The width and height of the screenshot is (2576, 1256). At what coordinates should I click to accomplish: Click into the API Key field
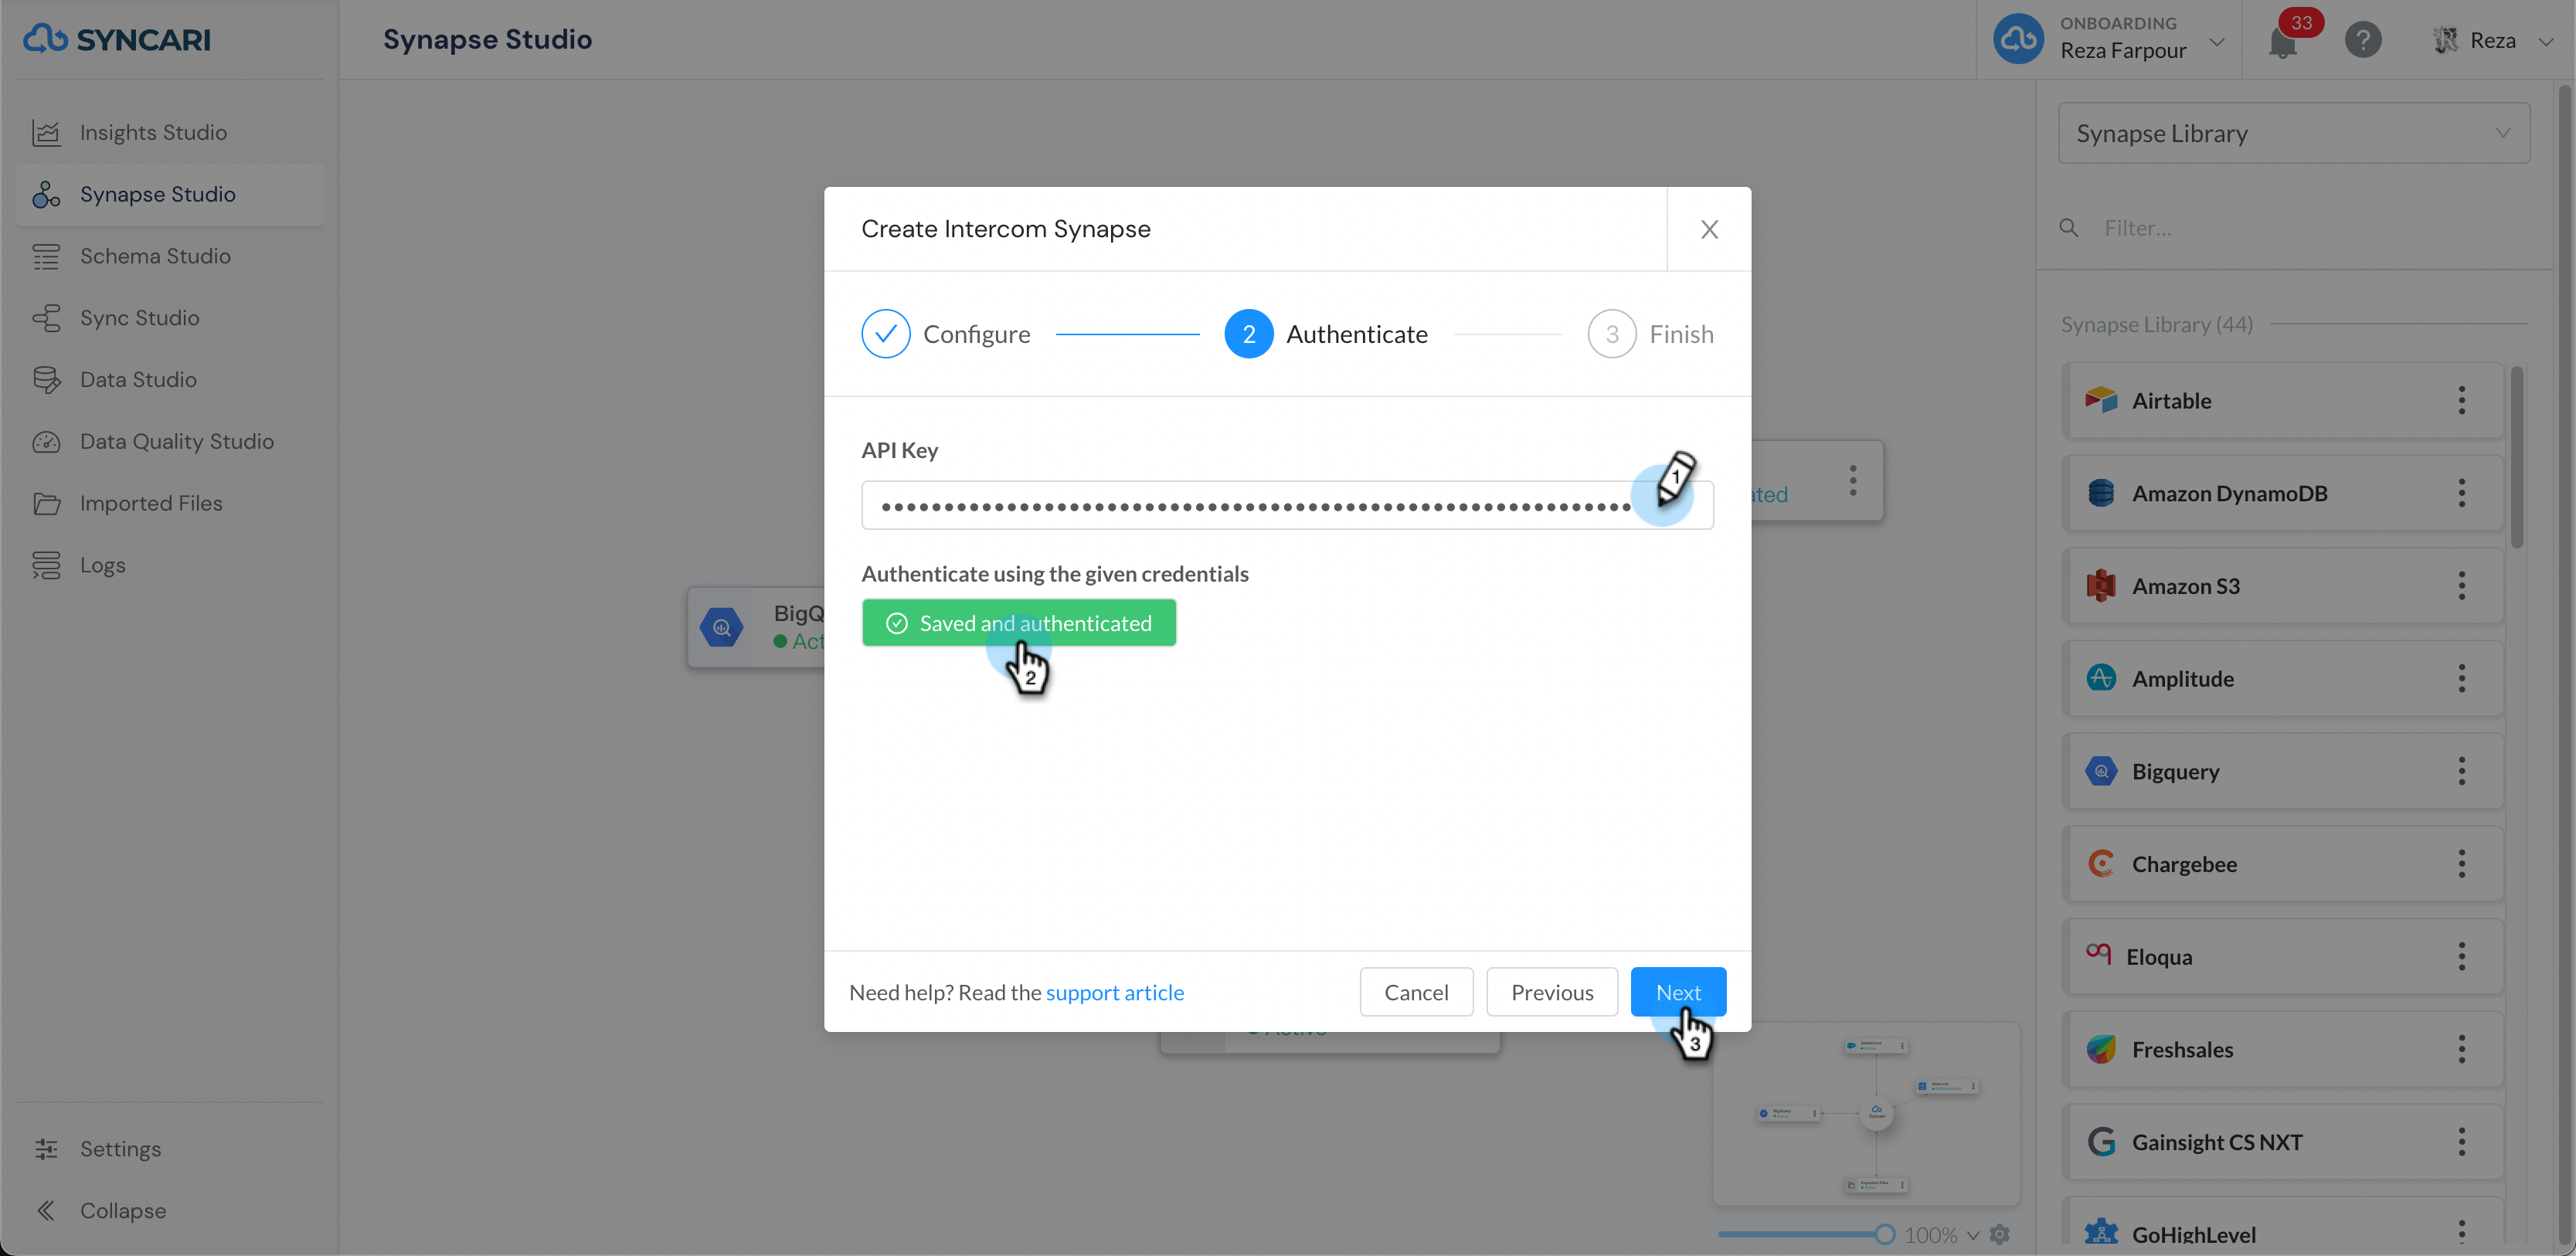[1287, 506]
